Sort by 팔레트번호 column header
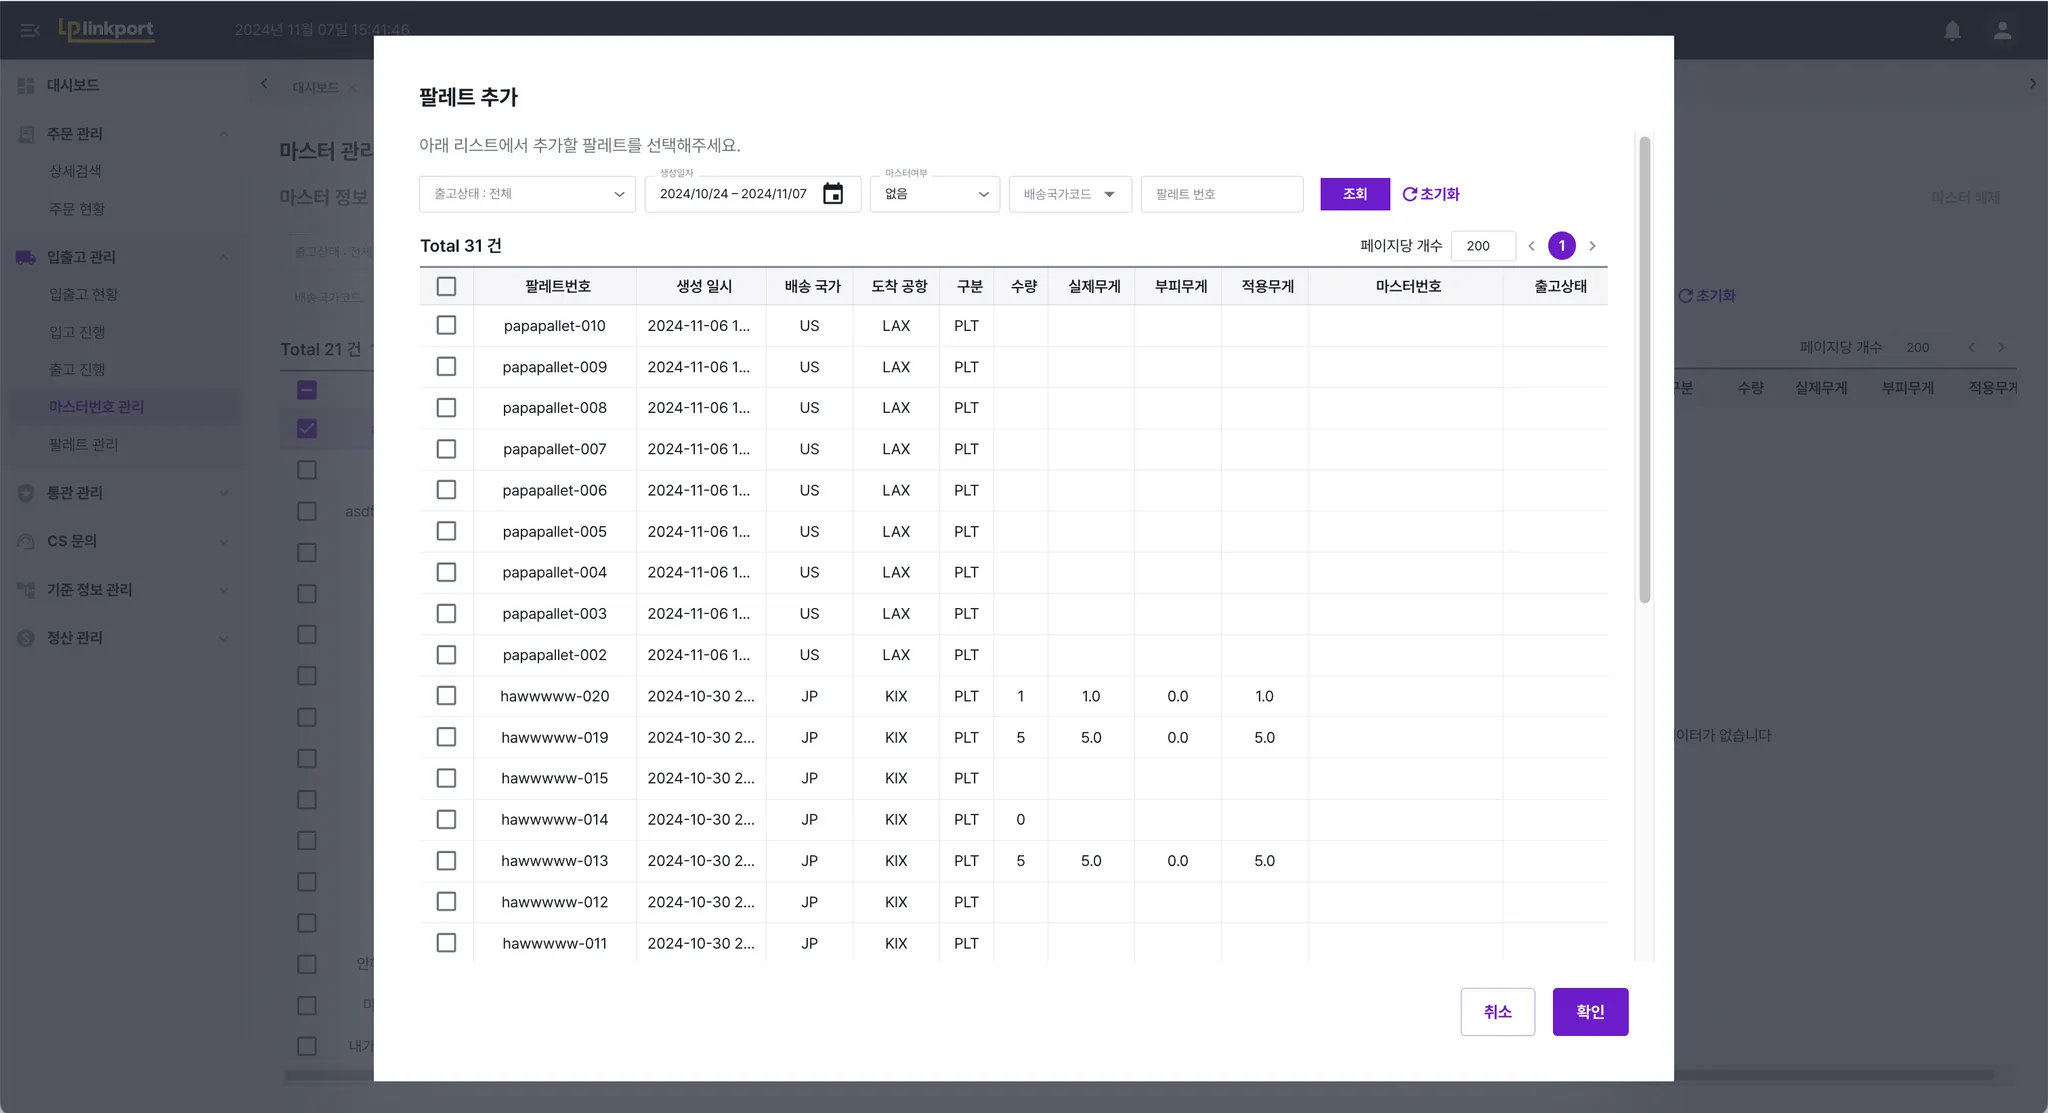The height and width of the screenshot is (1113, 2048). pyautogui.click(x=557, y=287)
